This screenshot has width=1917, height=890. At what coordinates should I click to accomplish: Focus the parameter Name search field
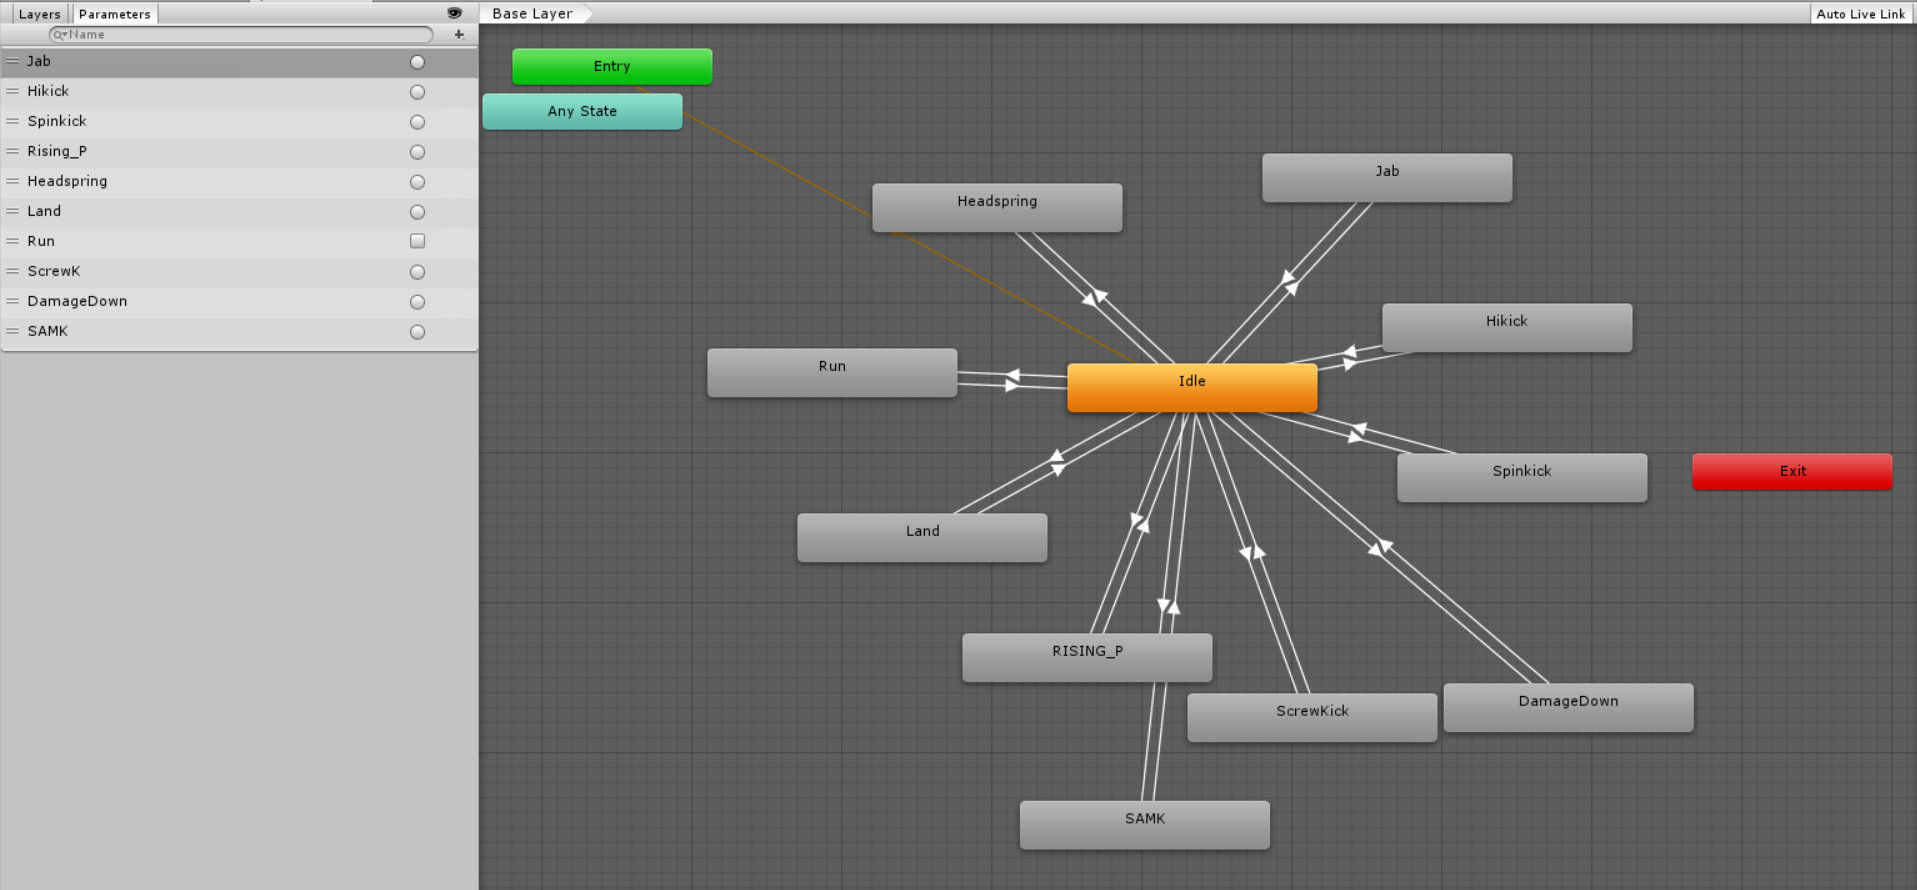(241, 34)
